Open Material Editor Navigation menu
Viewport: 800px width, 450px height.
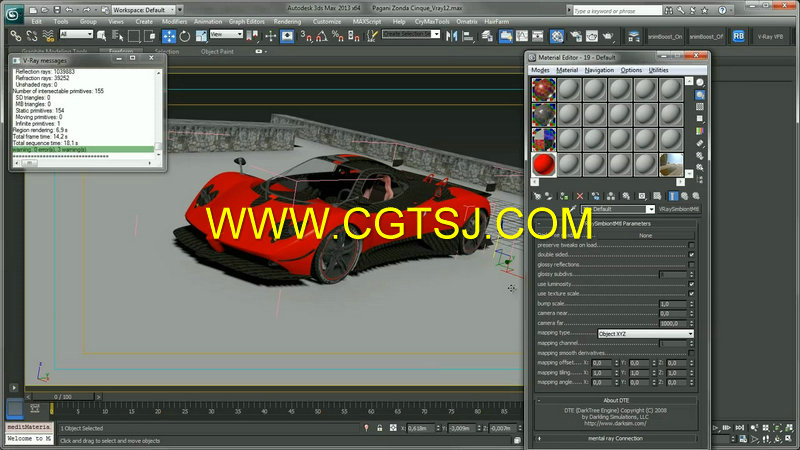tap(599, 70)
